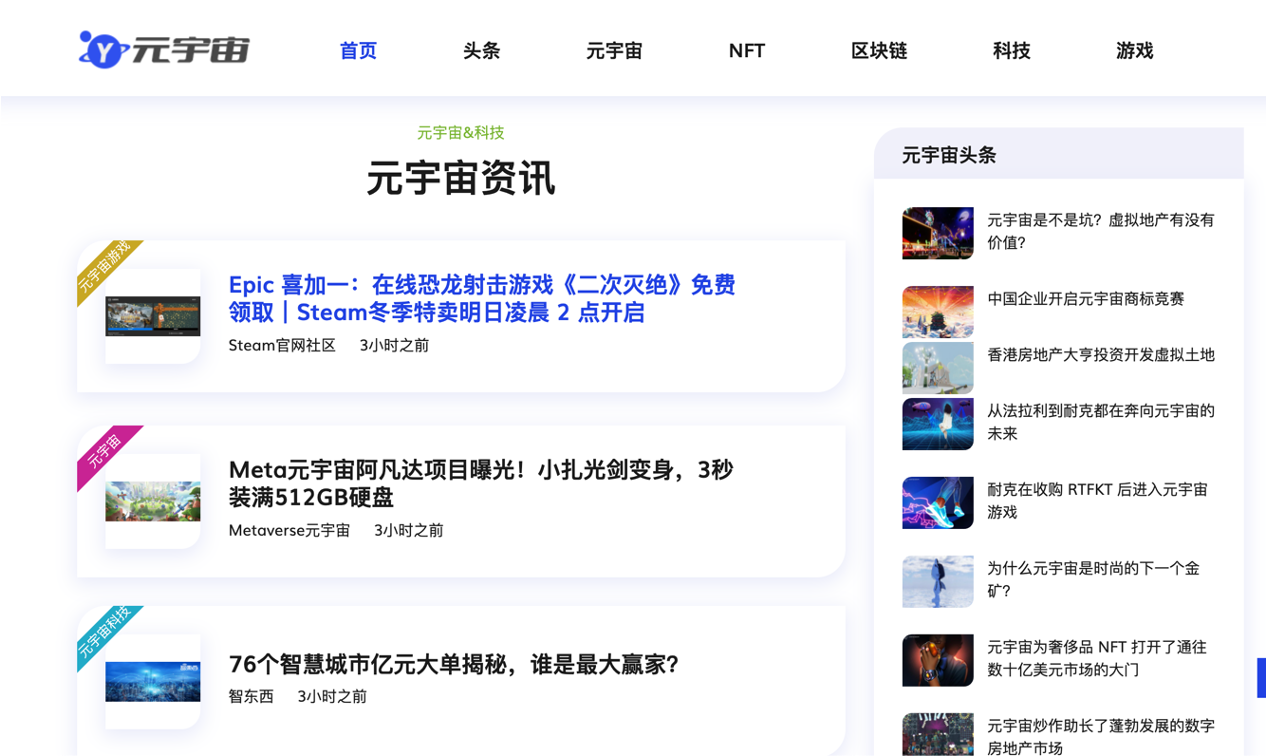Open 耐克在收购 RTFKT sidebar story
Screen dimensions: 1266x756
pos(1097,500)
